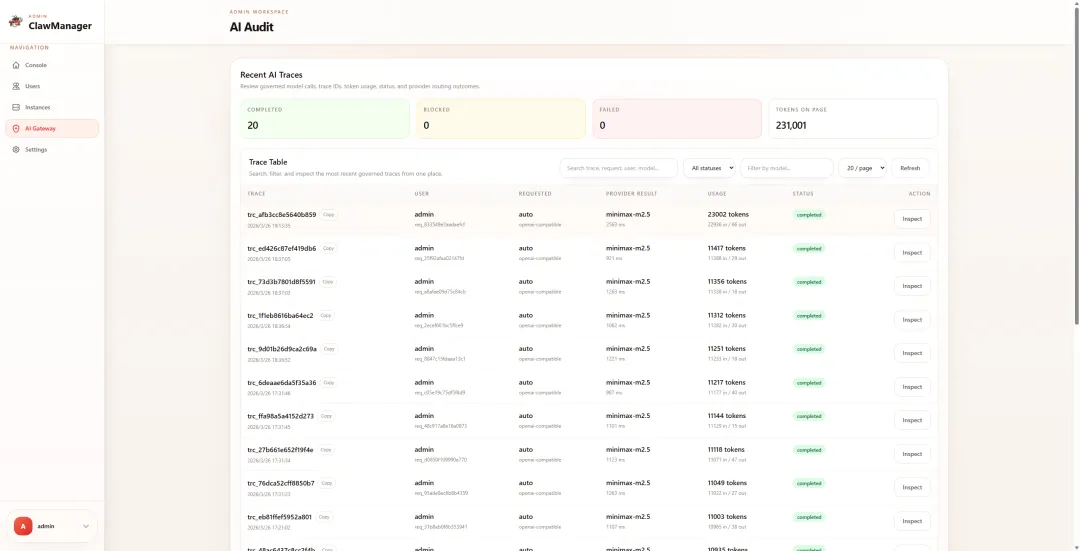Screen dimensions: 1080x551
Task: Click the 11118 tokens usage value
Action: (726, 450)
